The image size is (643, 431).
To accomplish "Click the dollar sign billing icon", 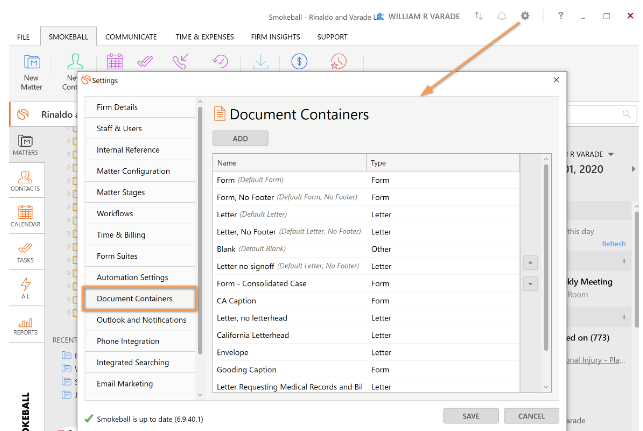I will coord(299,62).
